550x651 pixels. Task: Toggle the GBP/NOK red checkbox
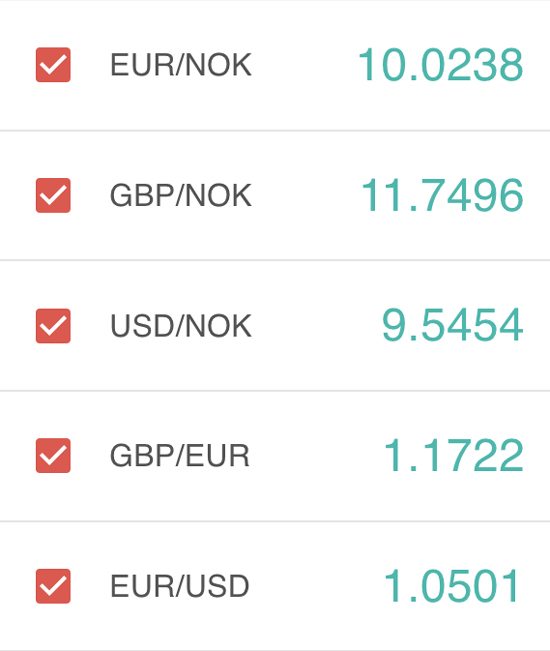click(x=53, y=196)
